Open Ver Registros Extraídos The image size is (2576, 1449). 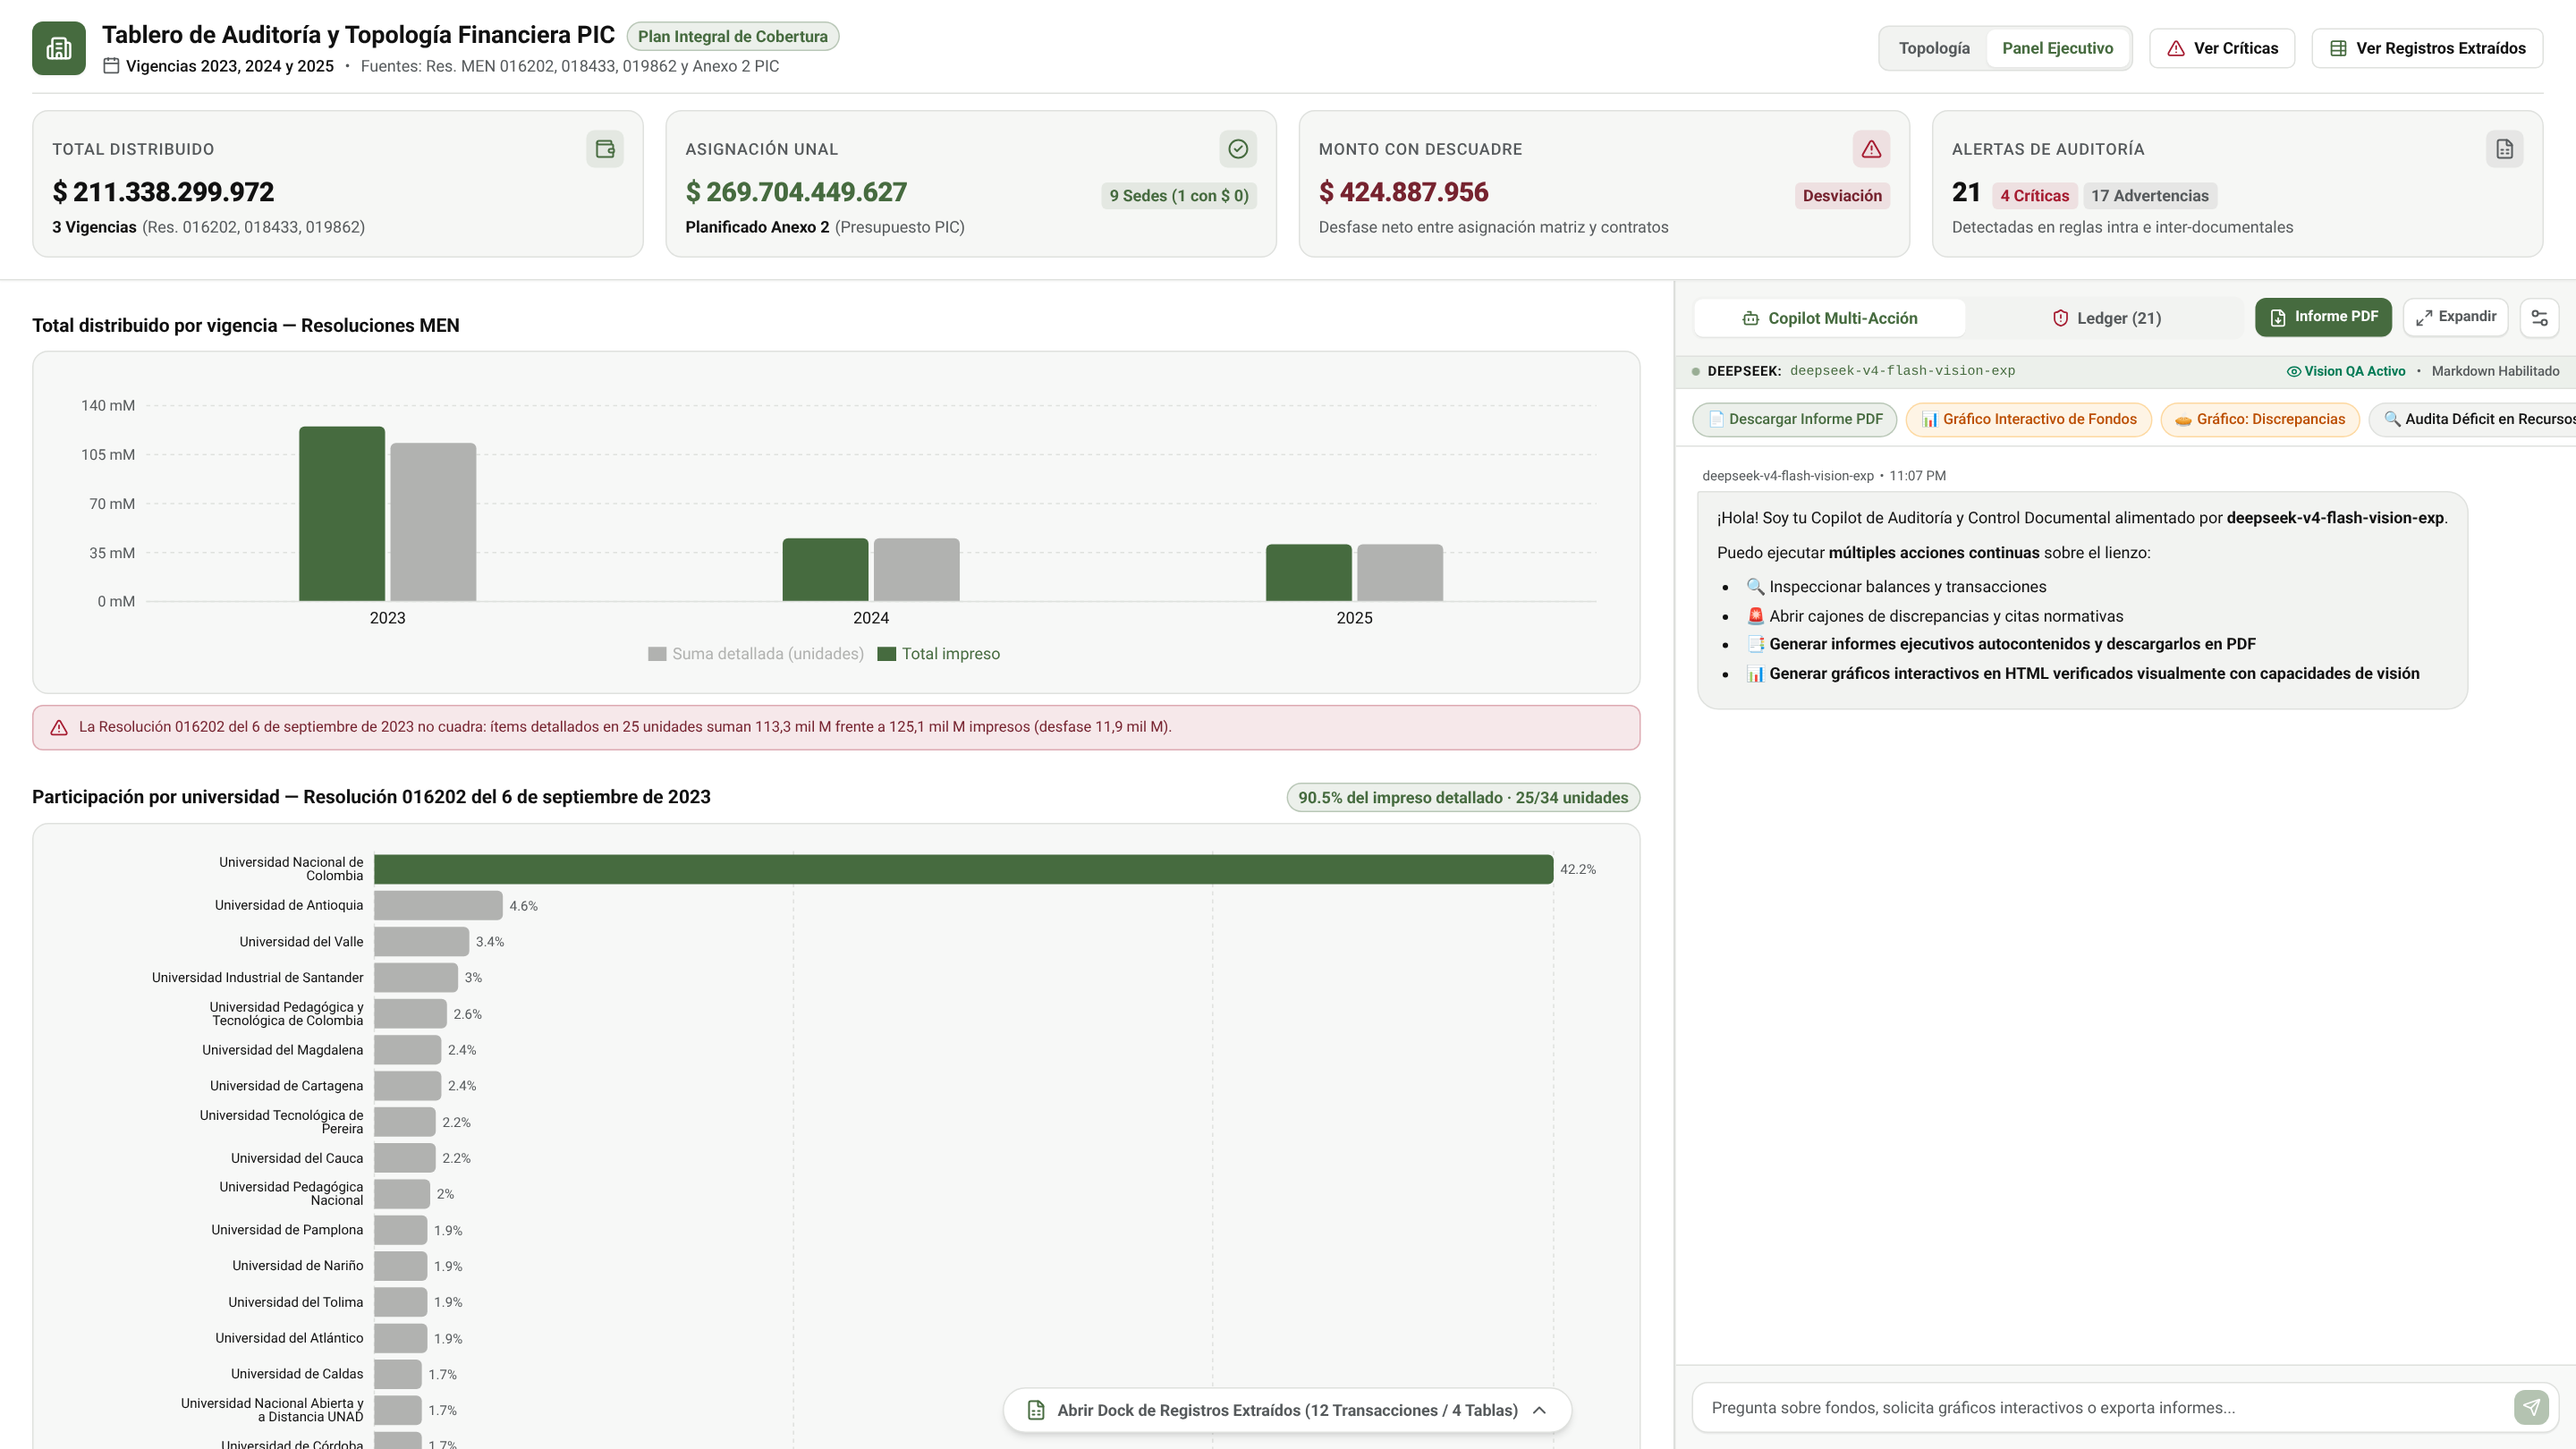2427,48
